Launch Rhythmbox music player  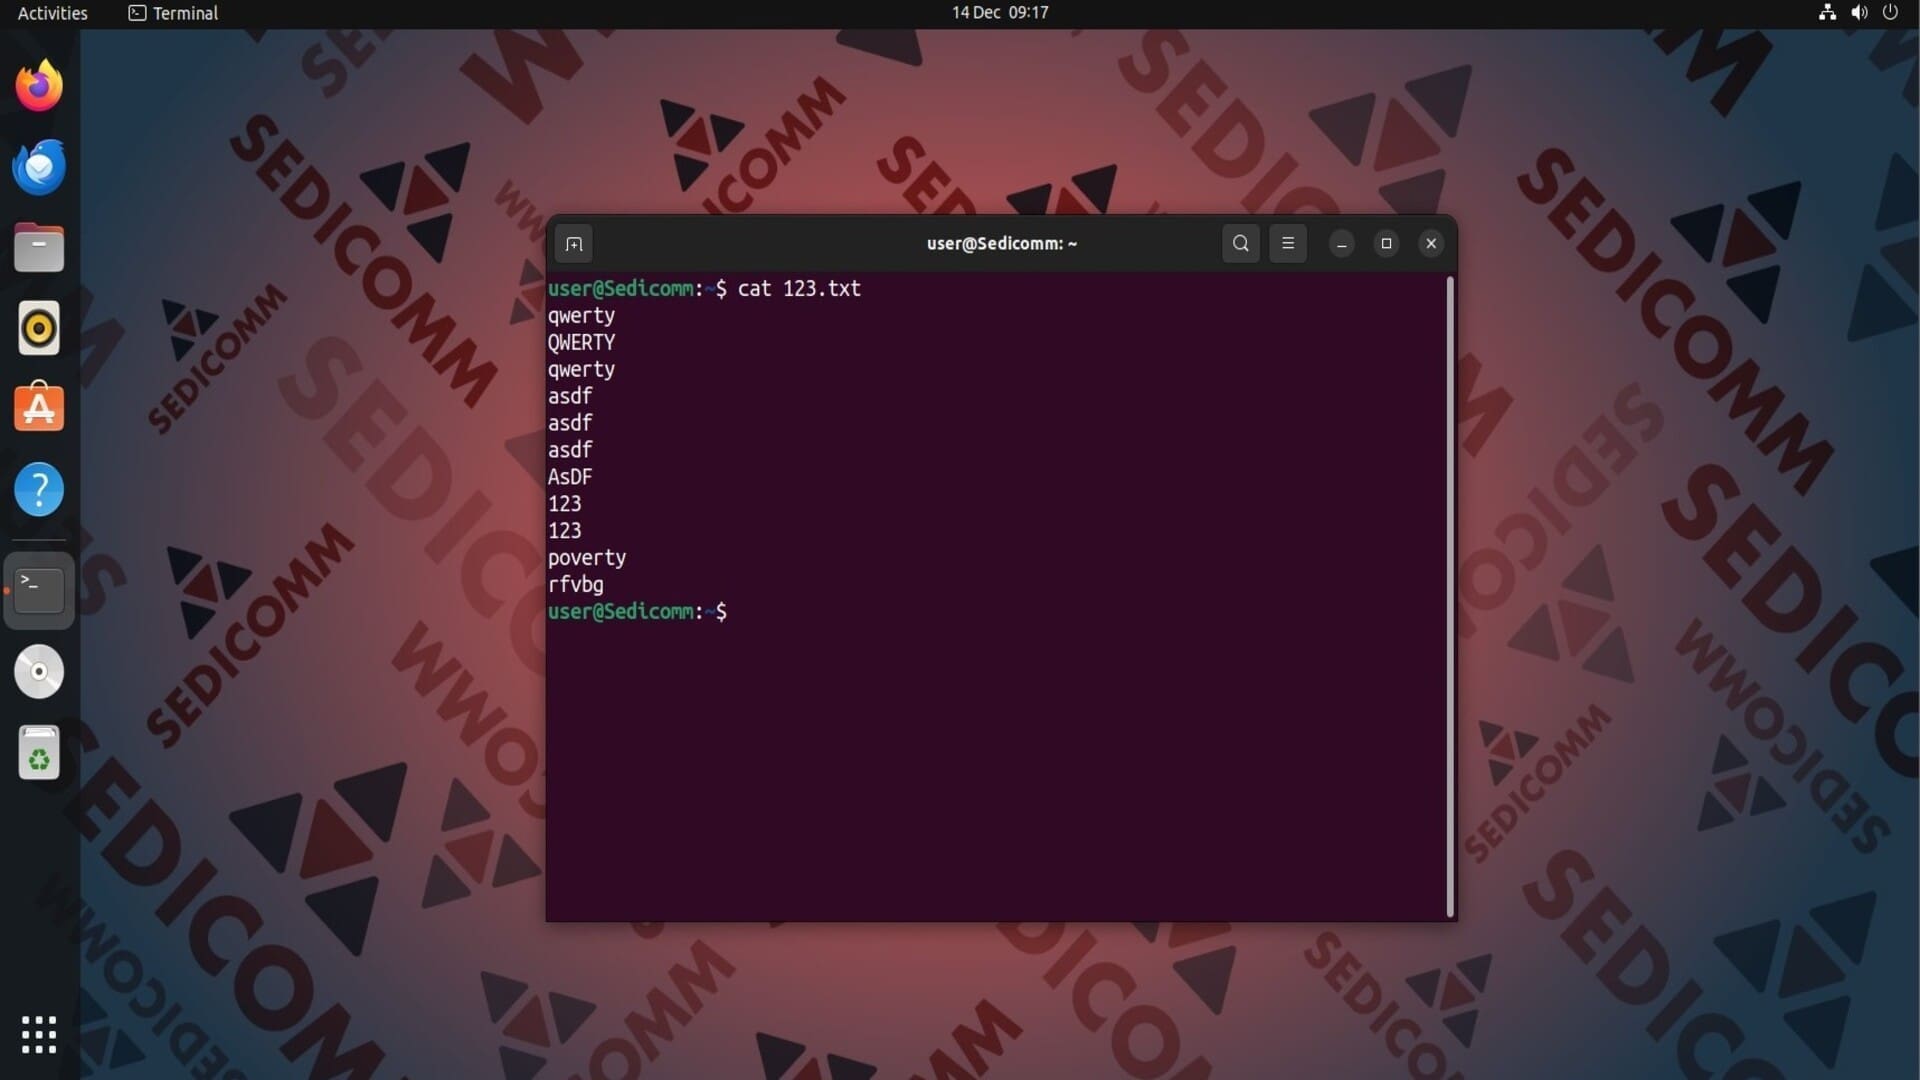(39, 328)
